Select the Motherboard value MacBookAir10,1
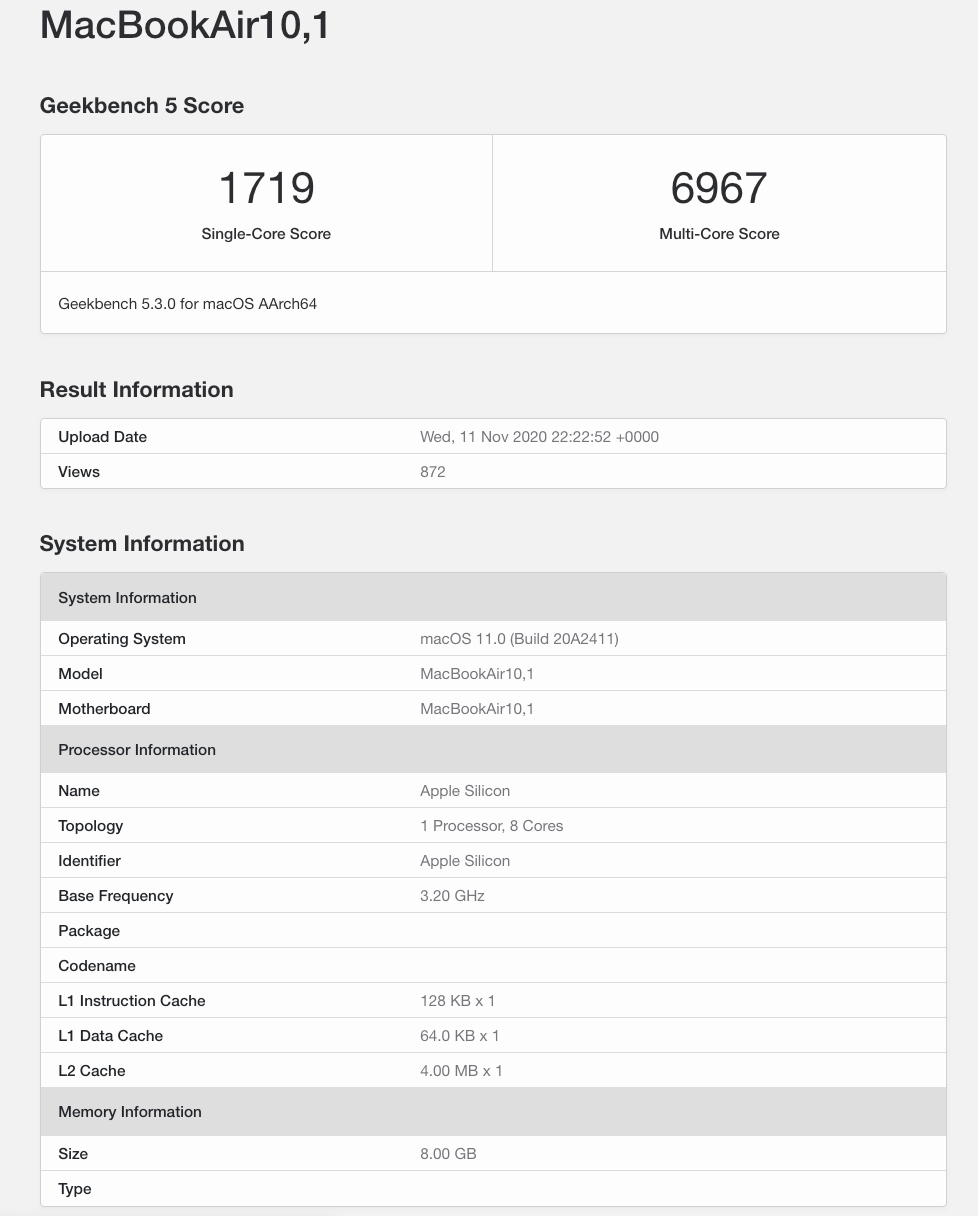 point(477,709)
